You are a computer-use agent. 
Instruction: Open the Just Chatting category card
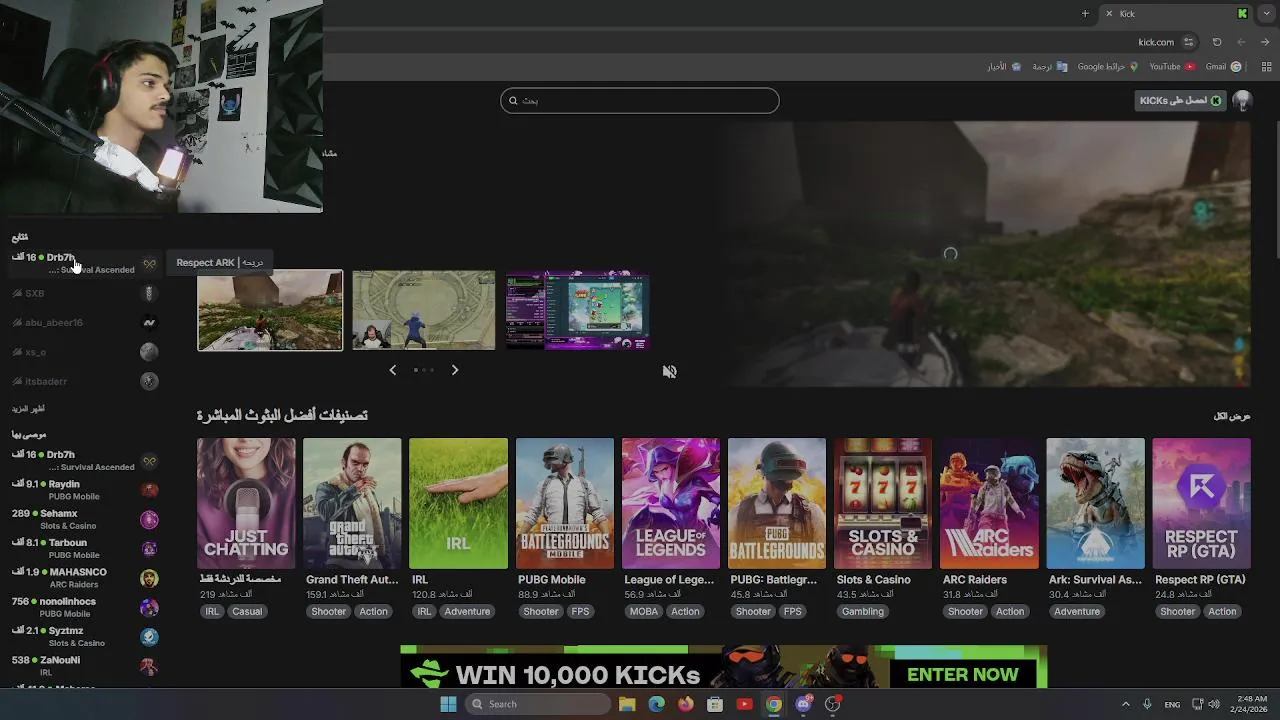(246, 503)
